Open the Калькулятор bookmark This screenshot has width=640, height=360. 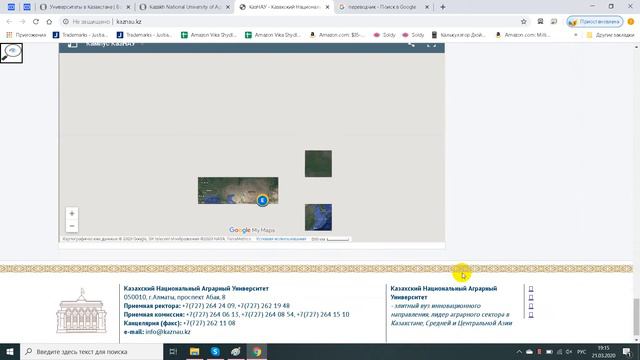coord(458,35)
